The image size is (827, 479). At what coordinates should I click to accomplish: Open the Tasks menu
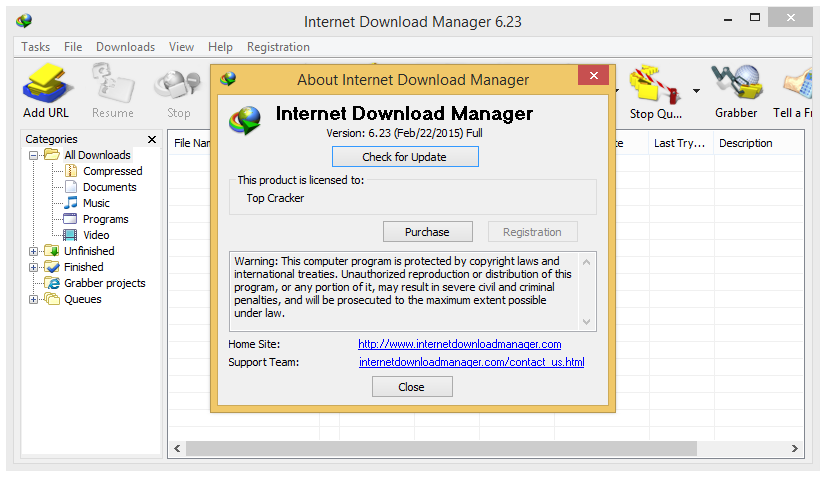35,47
